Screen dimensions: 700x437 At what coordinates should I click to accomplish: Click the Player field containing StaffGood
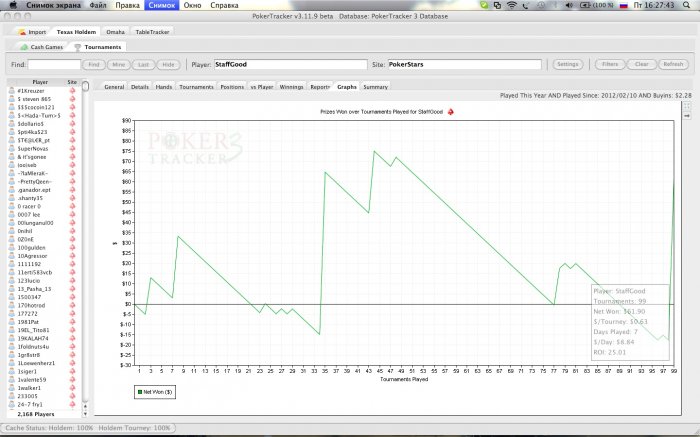pos(291,64)
